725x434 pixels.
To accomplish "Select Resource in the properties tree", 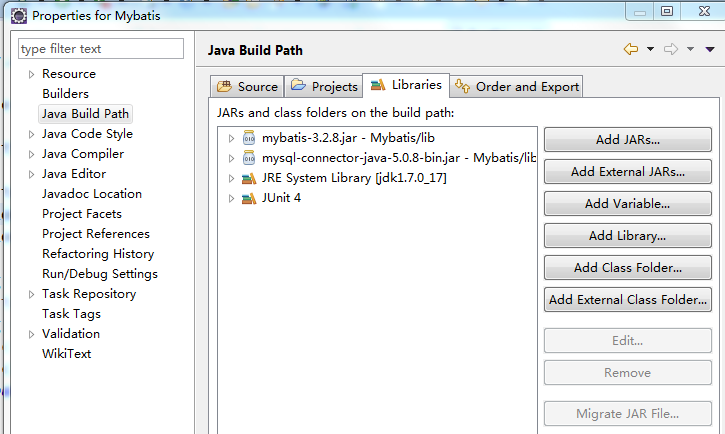I will tap(69, 74).
